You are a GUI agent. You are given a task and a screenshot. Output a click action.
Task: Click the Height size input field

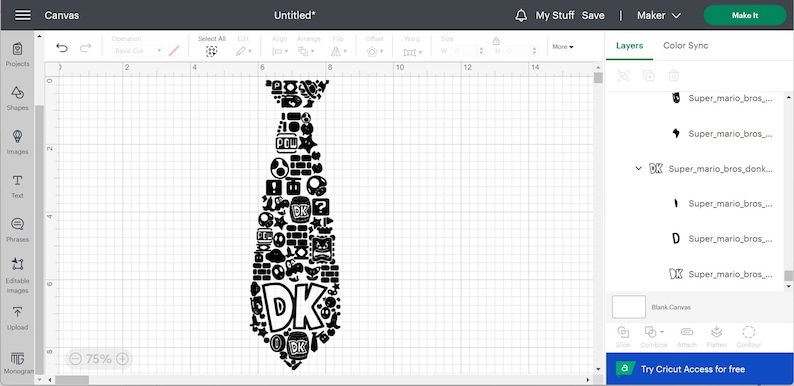[517, 51]
